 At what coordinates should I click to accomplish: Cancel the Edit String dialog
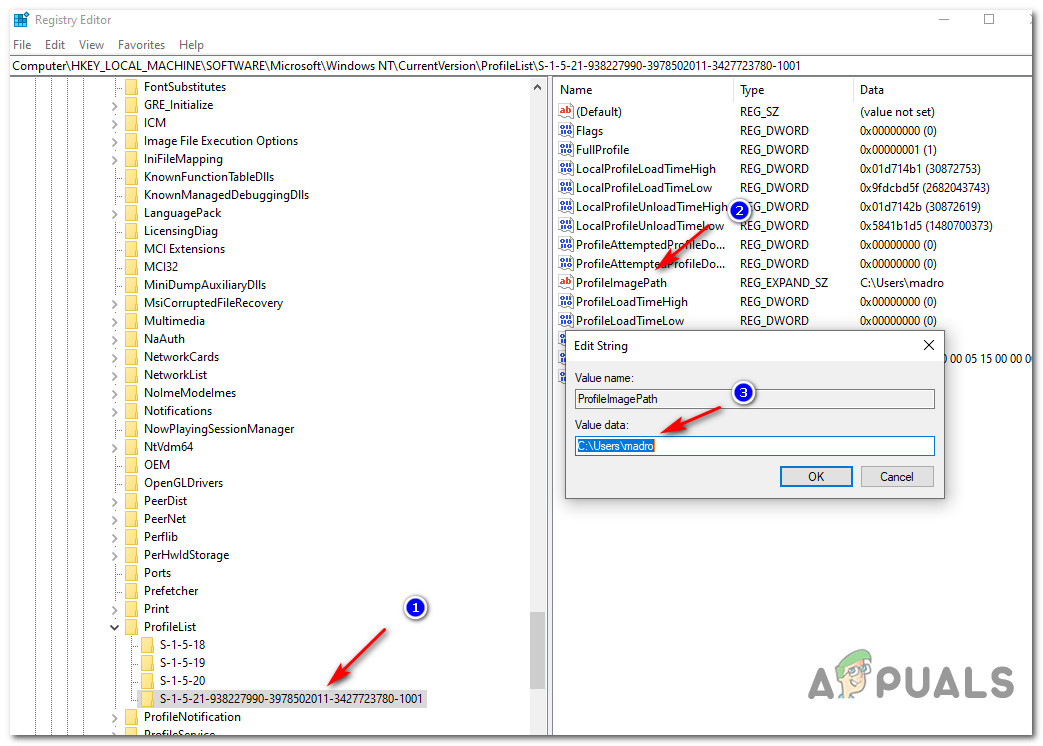(897, 476)
